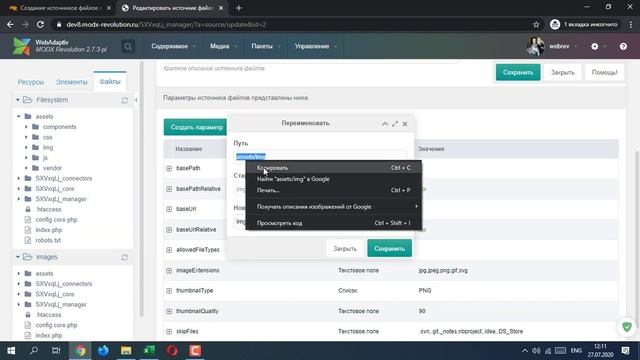Open the .htaccess file in Filesystem
The height and width of the screenshot is (360, 640).
(x=48, y=209)
